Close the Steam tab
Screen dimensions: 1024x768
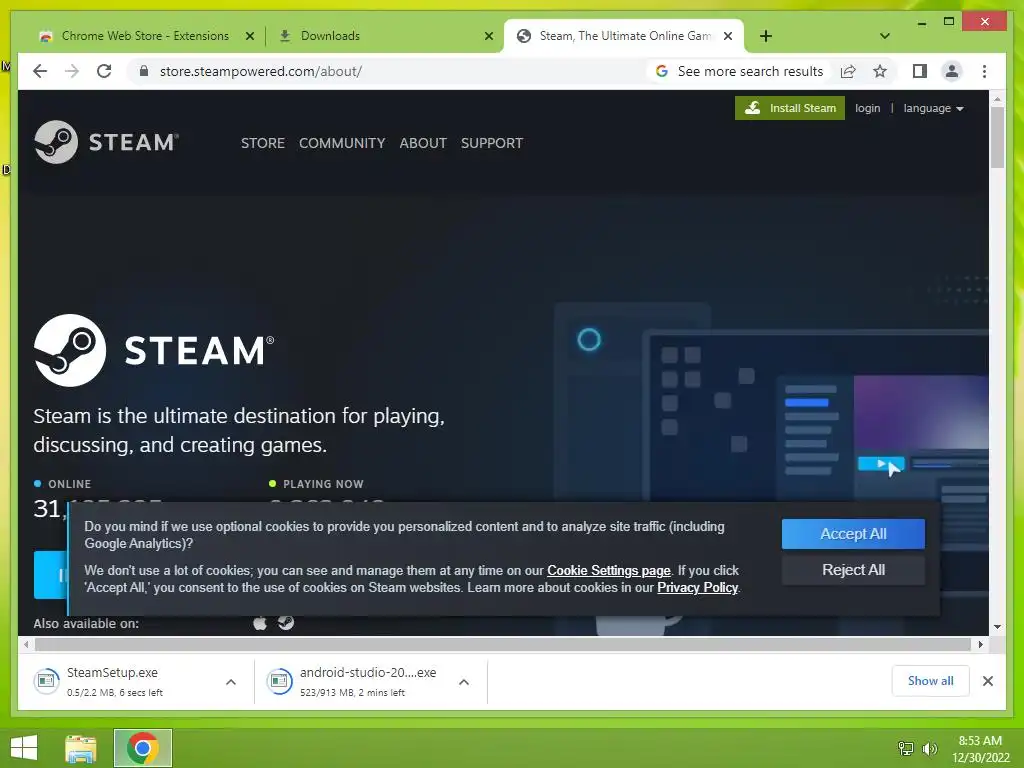[x=728, y=36]
